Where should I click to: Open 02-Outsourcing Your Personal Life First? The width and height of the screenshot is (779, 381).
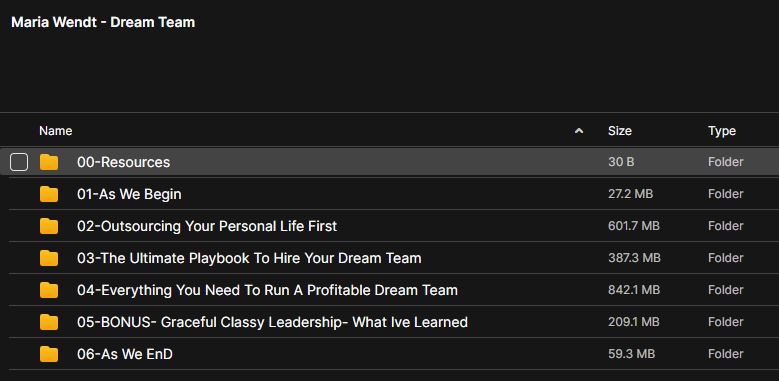pos(207,226)
